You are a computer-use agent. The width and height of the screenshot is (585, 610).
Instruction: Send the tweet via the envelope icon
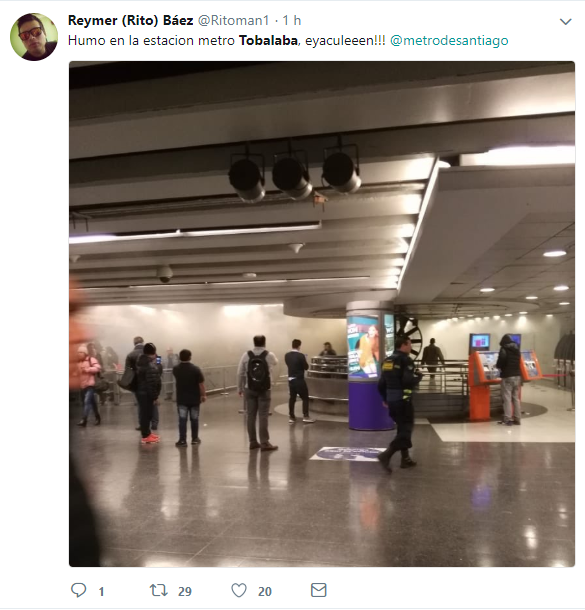tap(319, 590)
